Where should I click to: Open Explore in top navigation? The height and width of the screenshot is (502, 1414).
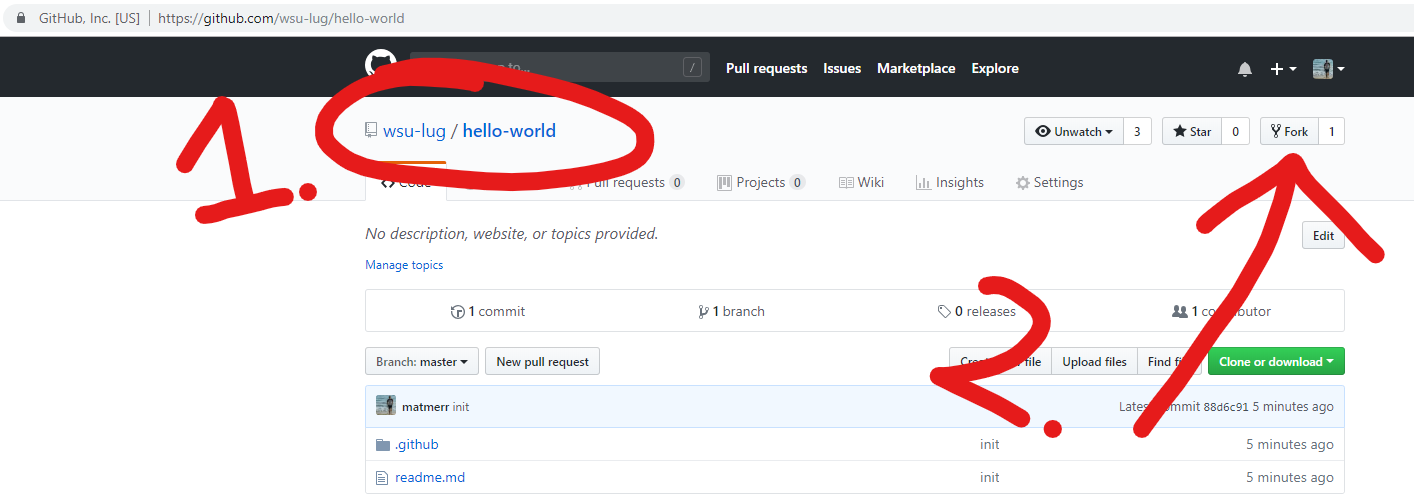[x=995, y=68]
